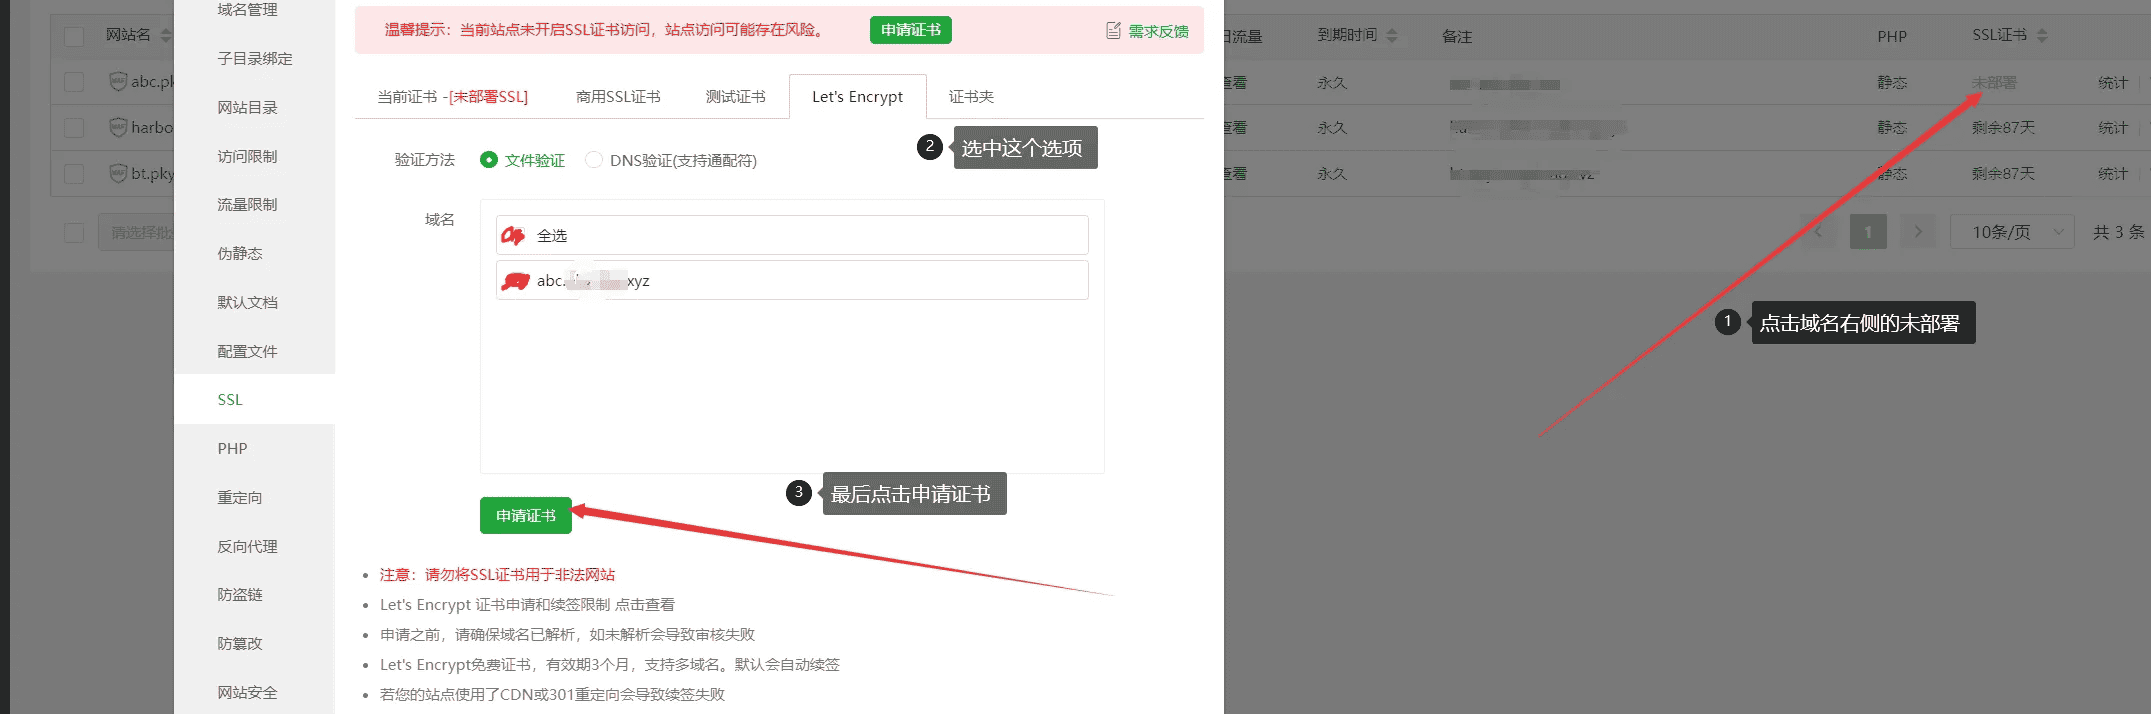Open the 伪静态 menu item
The height and width of the screenshot is (714, 2151).
pyautogui.click(x=240, y=253)
